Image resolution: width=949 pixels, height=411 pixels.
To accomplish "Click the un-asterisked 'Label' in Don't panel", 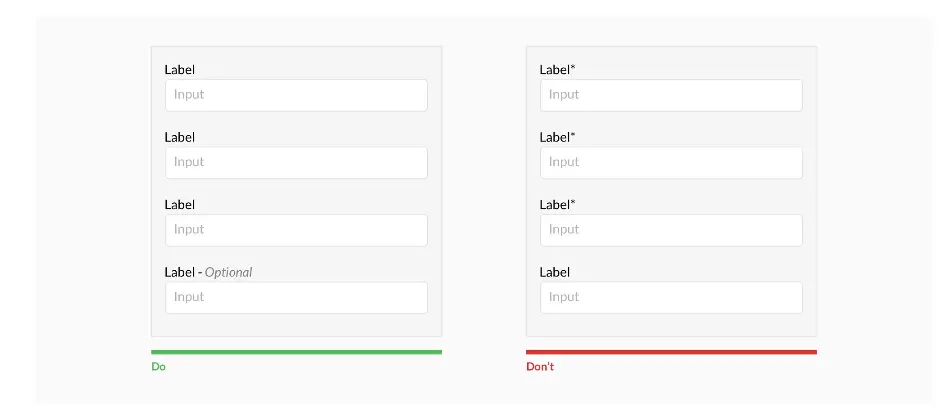I will [x=555, y=272].
